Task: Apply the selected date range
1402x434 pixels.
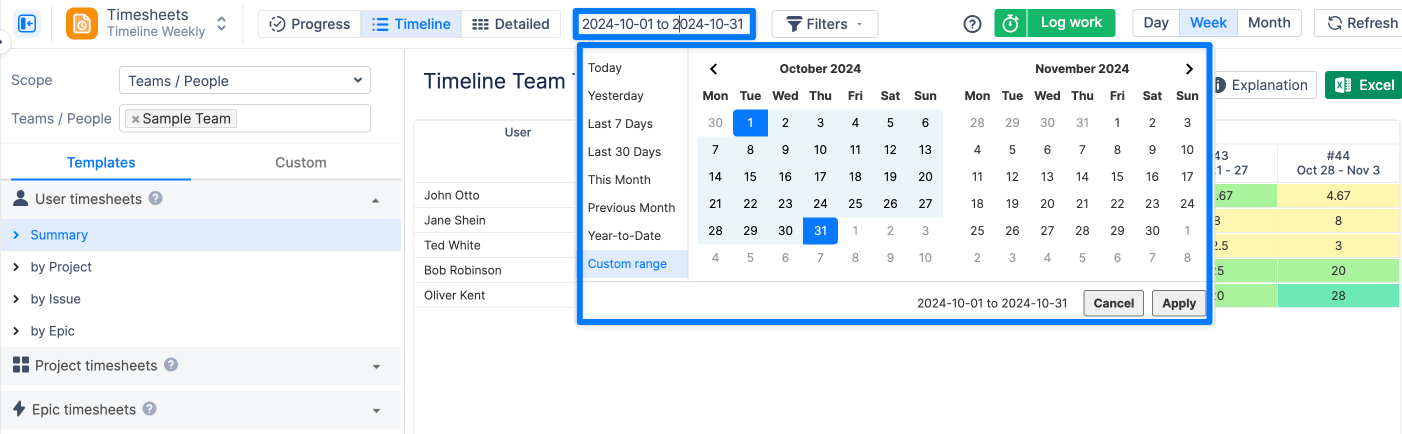Action: [1178, 303]
